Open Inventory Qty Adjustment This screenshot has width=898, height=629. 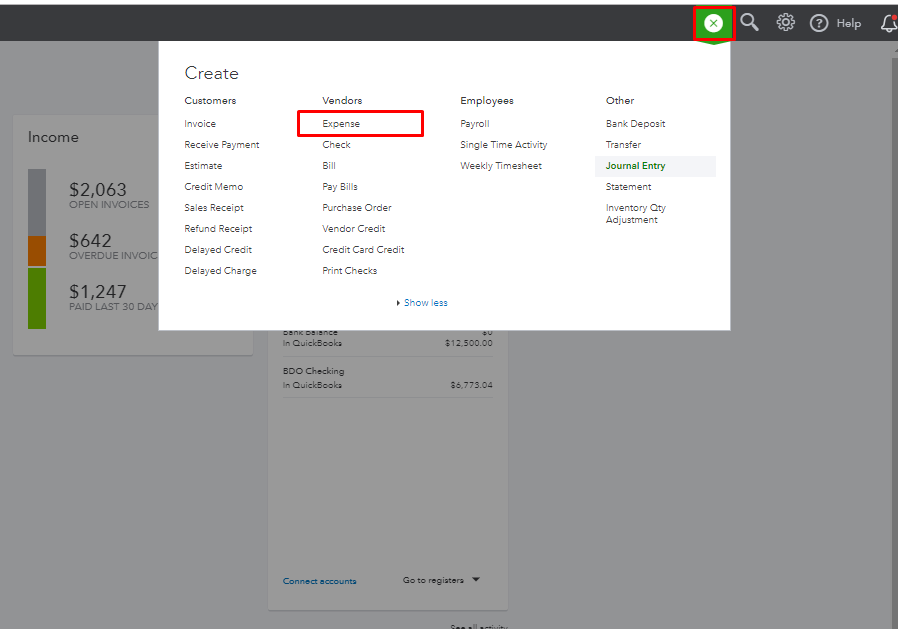pyautogui.click(x=635, y=214)
